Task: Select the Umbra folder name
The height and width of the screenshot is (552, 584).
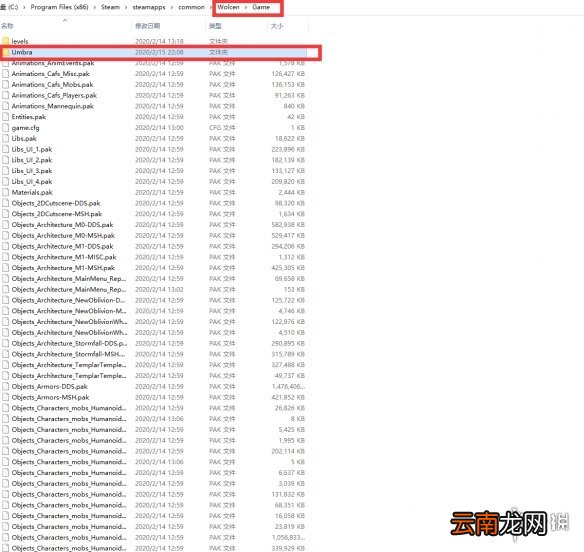Action: (x=22, y=52)
